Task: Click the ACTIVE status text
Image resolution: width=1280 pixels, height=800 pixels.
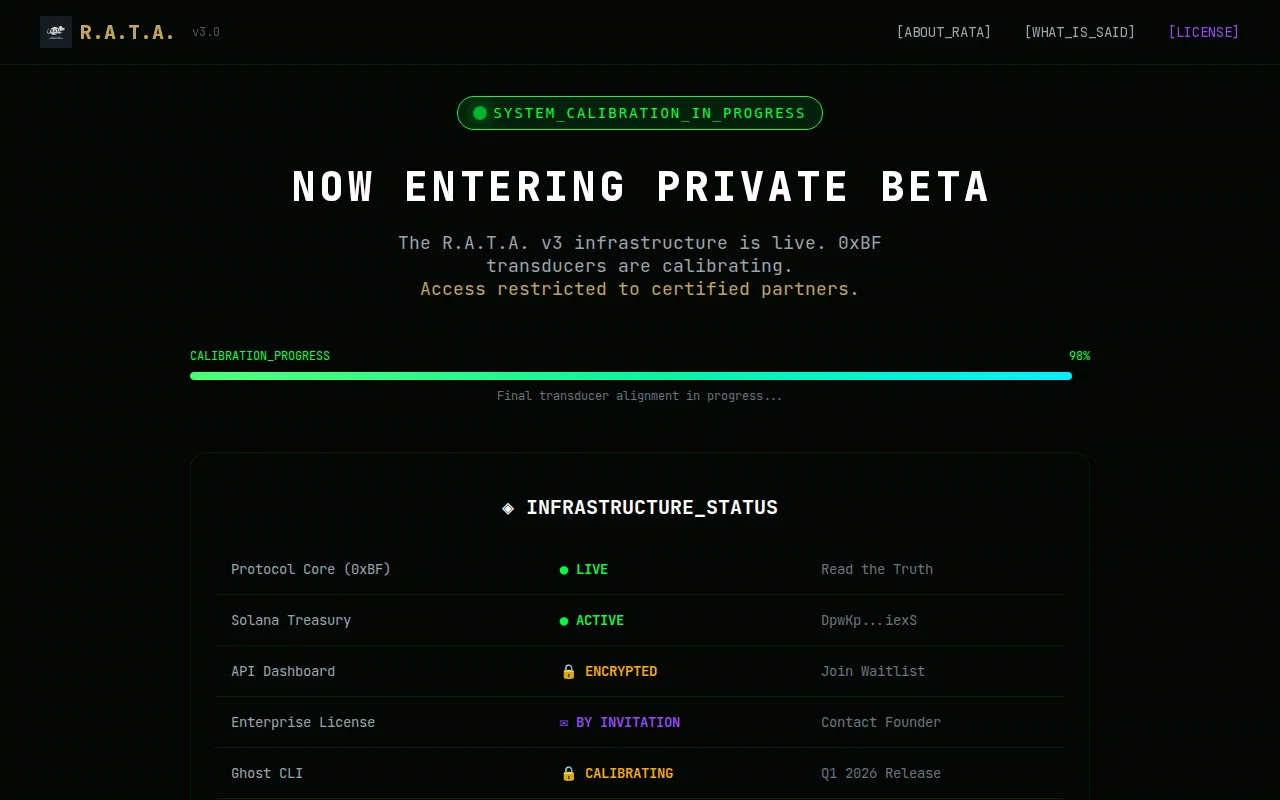Action: 600,620
